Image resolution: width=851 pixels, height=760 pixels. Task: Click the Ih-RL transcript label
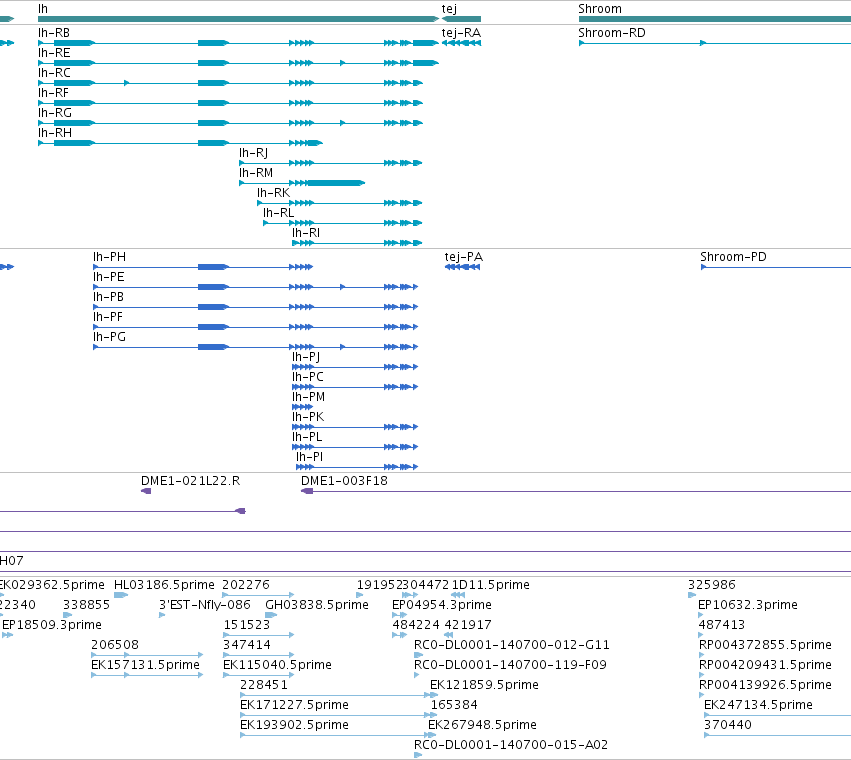coord(278,213)
